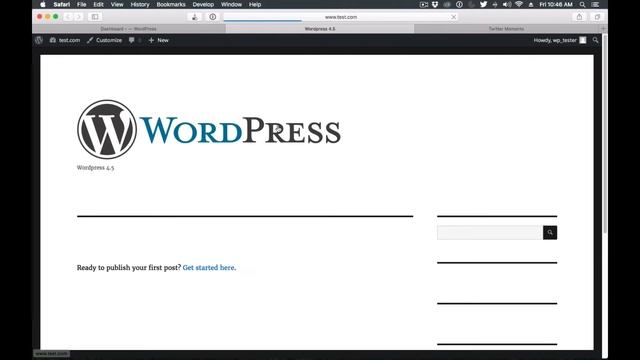Open the volume control in the menu bar
Image resolution: width=640 pixels, height=360 pixels.
point(507,4)
